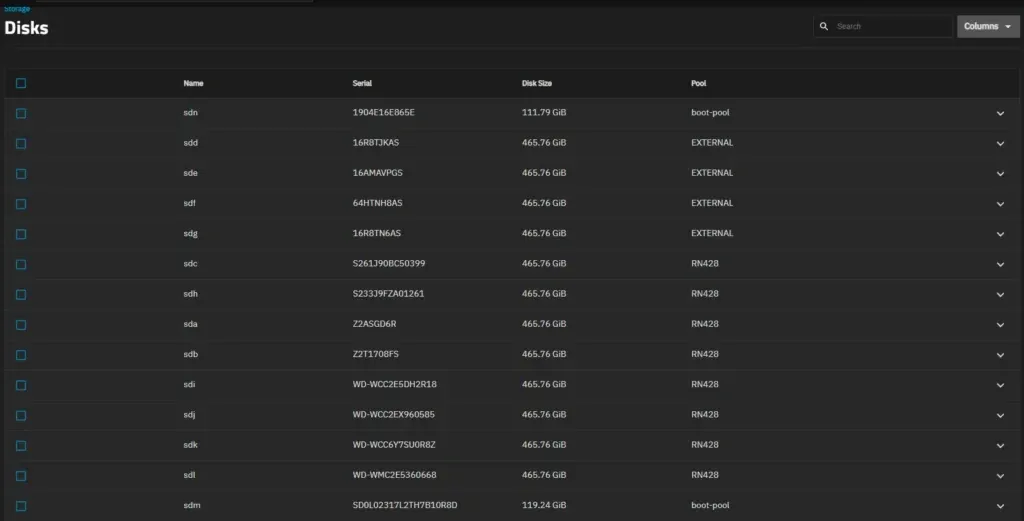The width and height of the screenshot is (1024, 521).
Task: Sort by the Serial column header
Action: click(x=362, y=83)
